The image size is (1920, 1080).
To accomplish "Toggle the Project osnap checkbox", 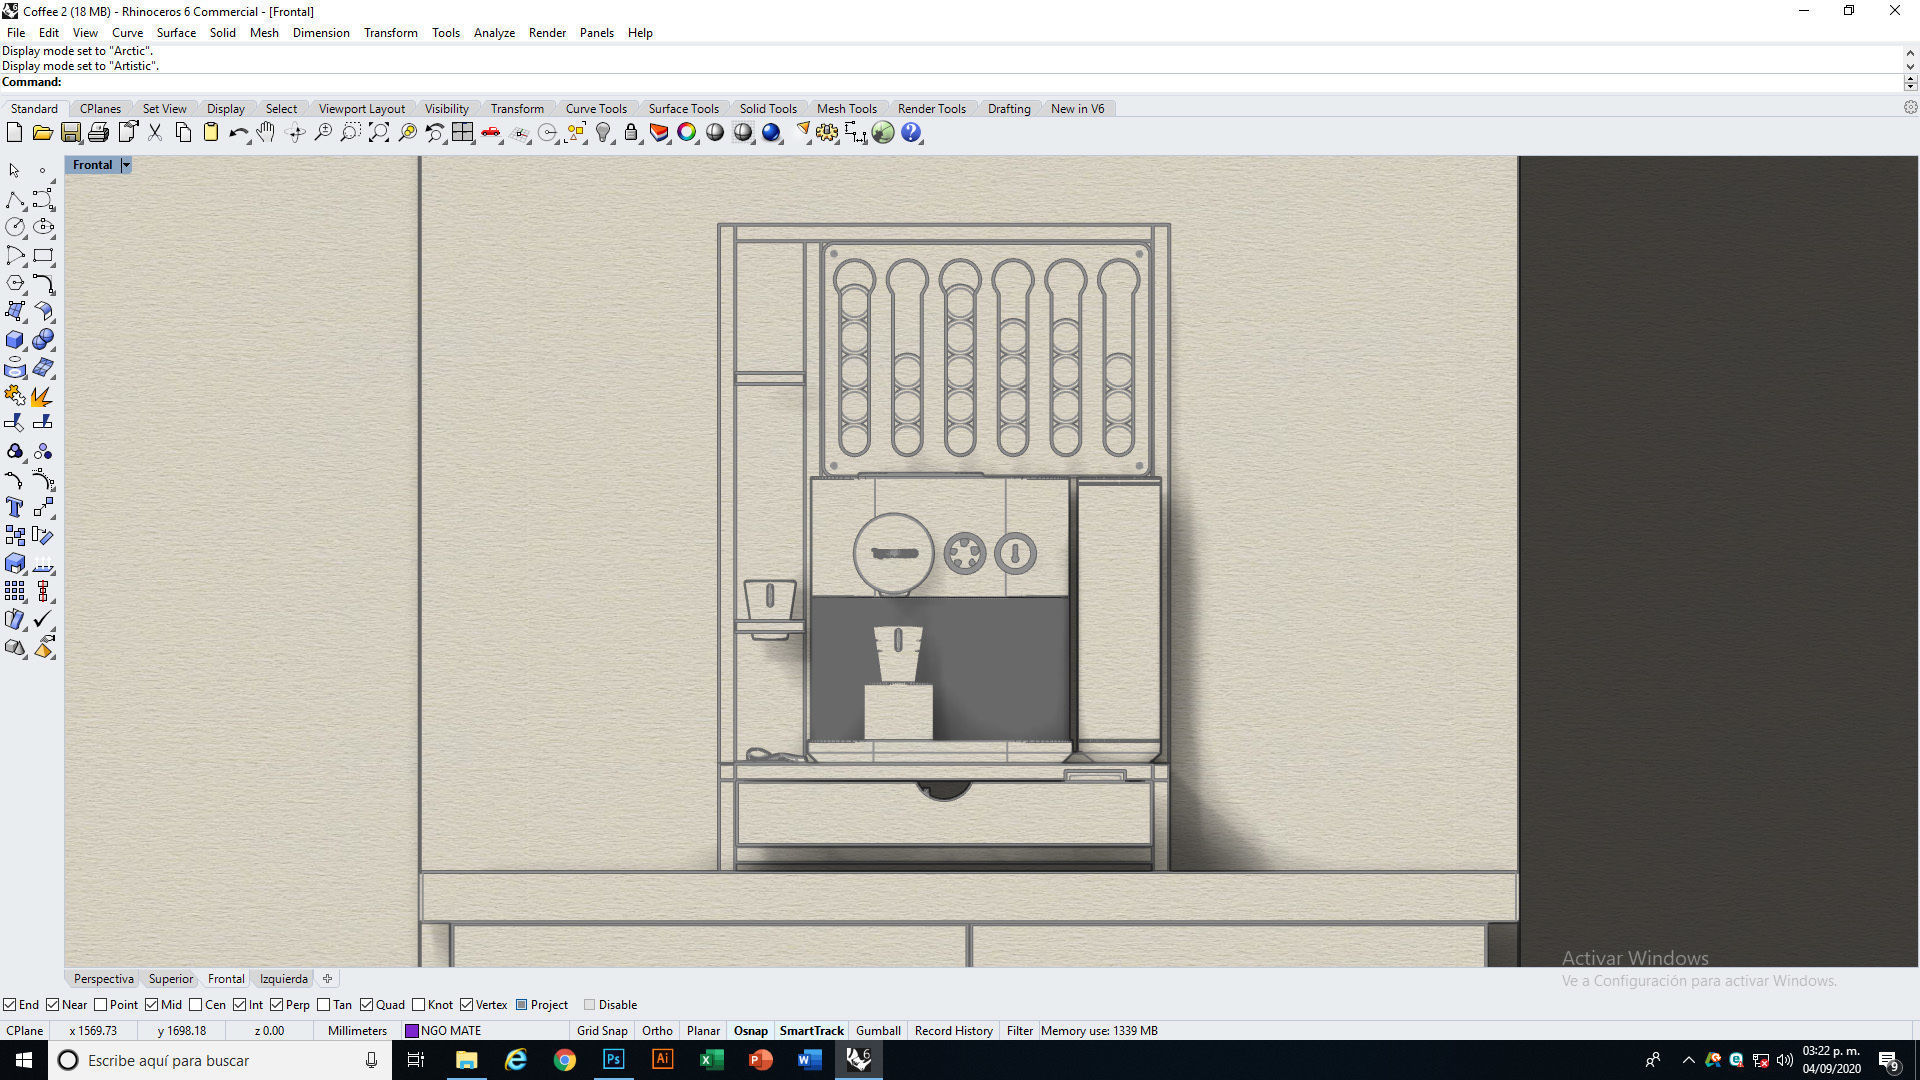I will point(522,1005).
